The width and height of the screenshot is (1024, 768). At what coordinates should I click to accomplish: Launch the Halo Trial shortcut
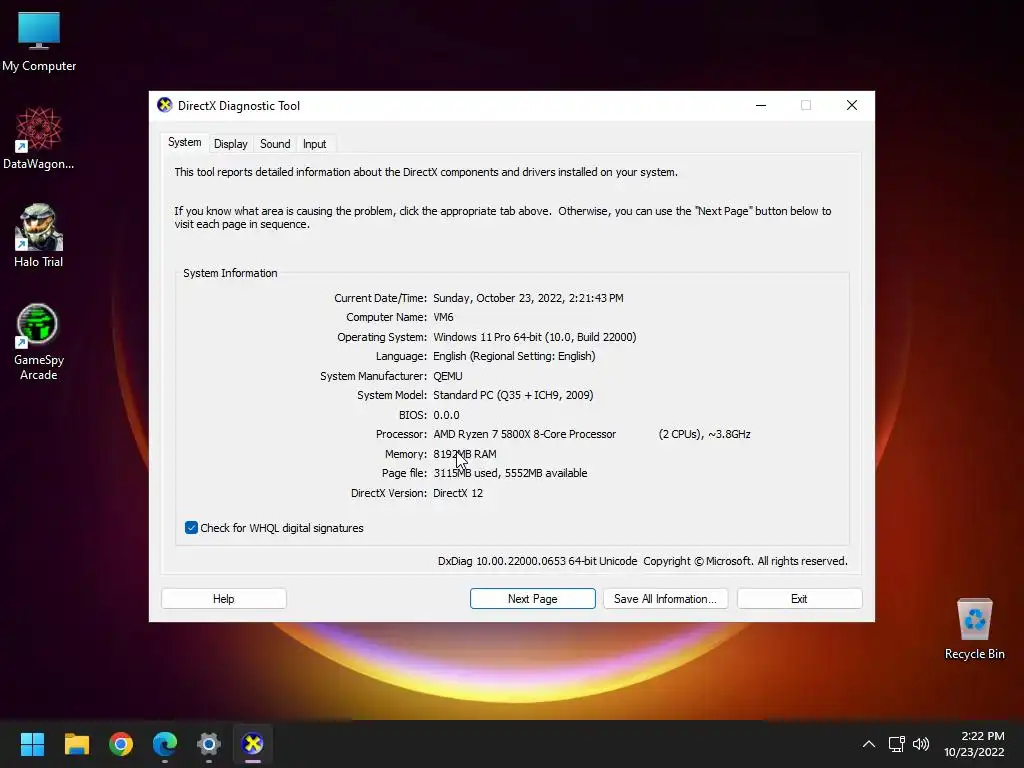pyautogui.click(x=39, y=236)
